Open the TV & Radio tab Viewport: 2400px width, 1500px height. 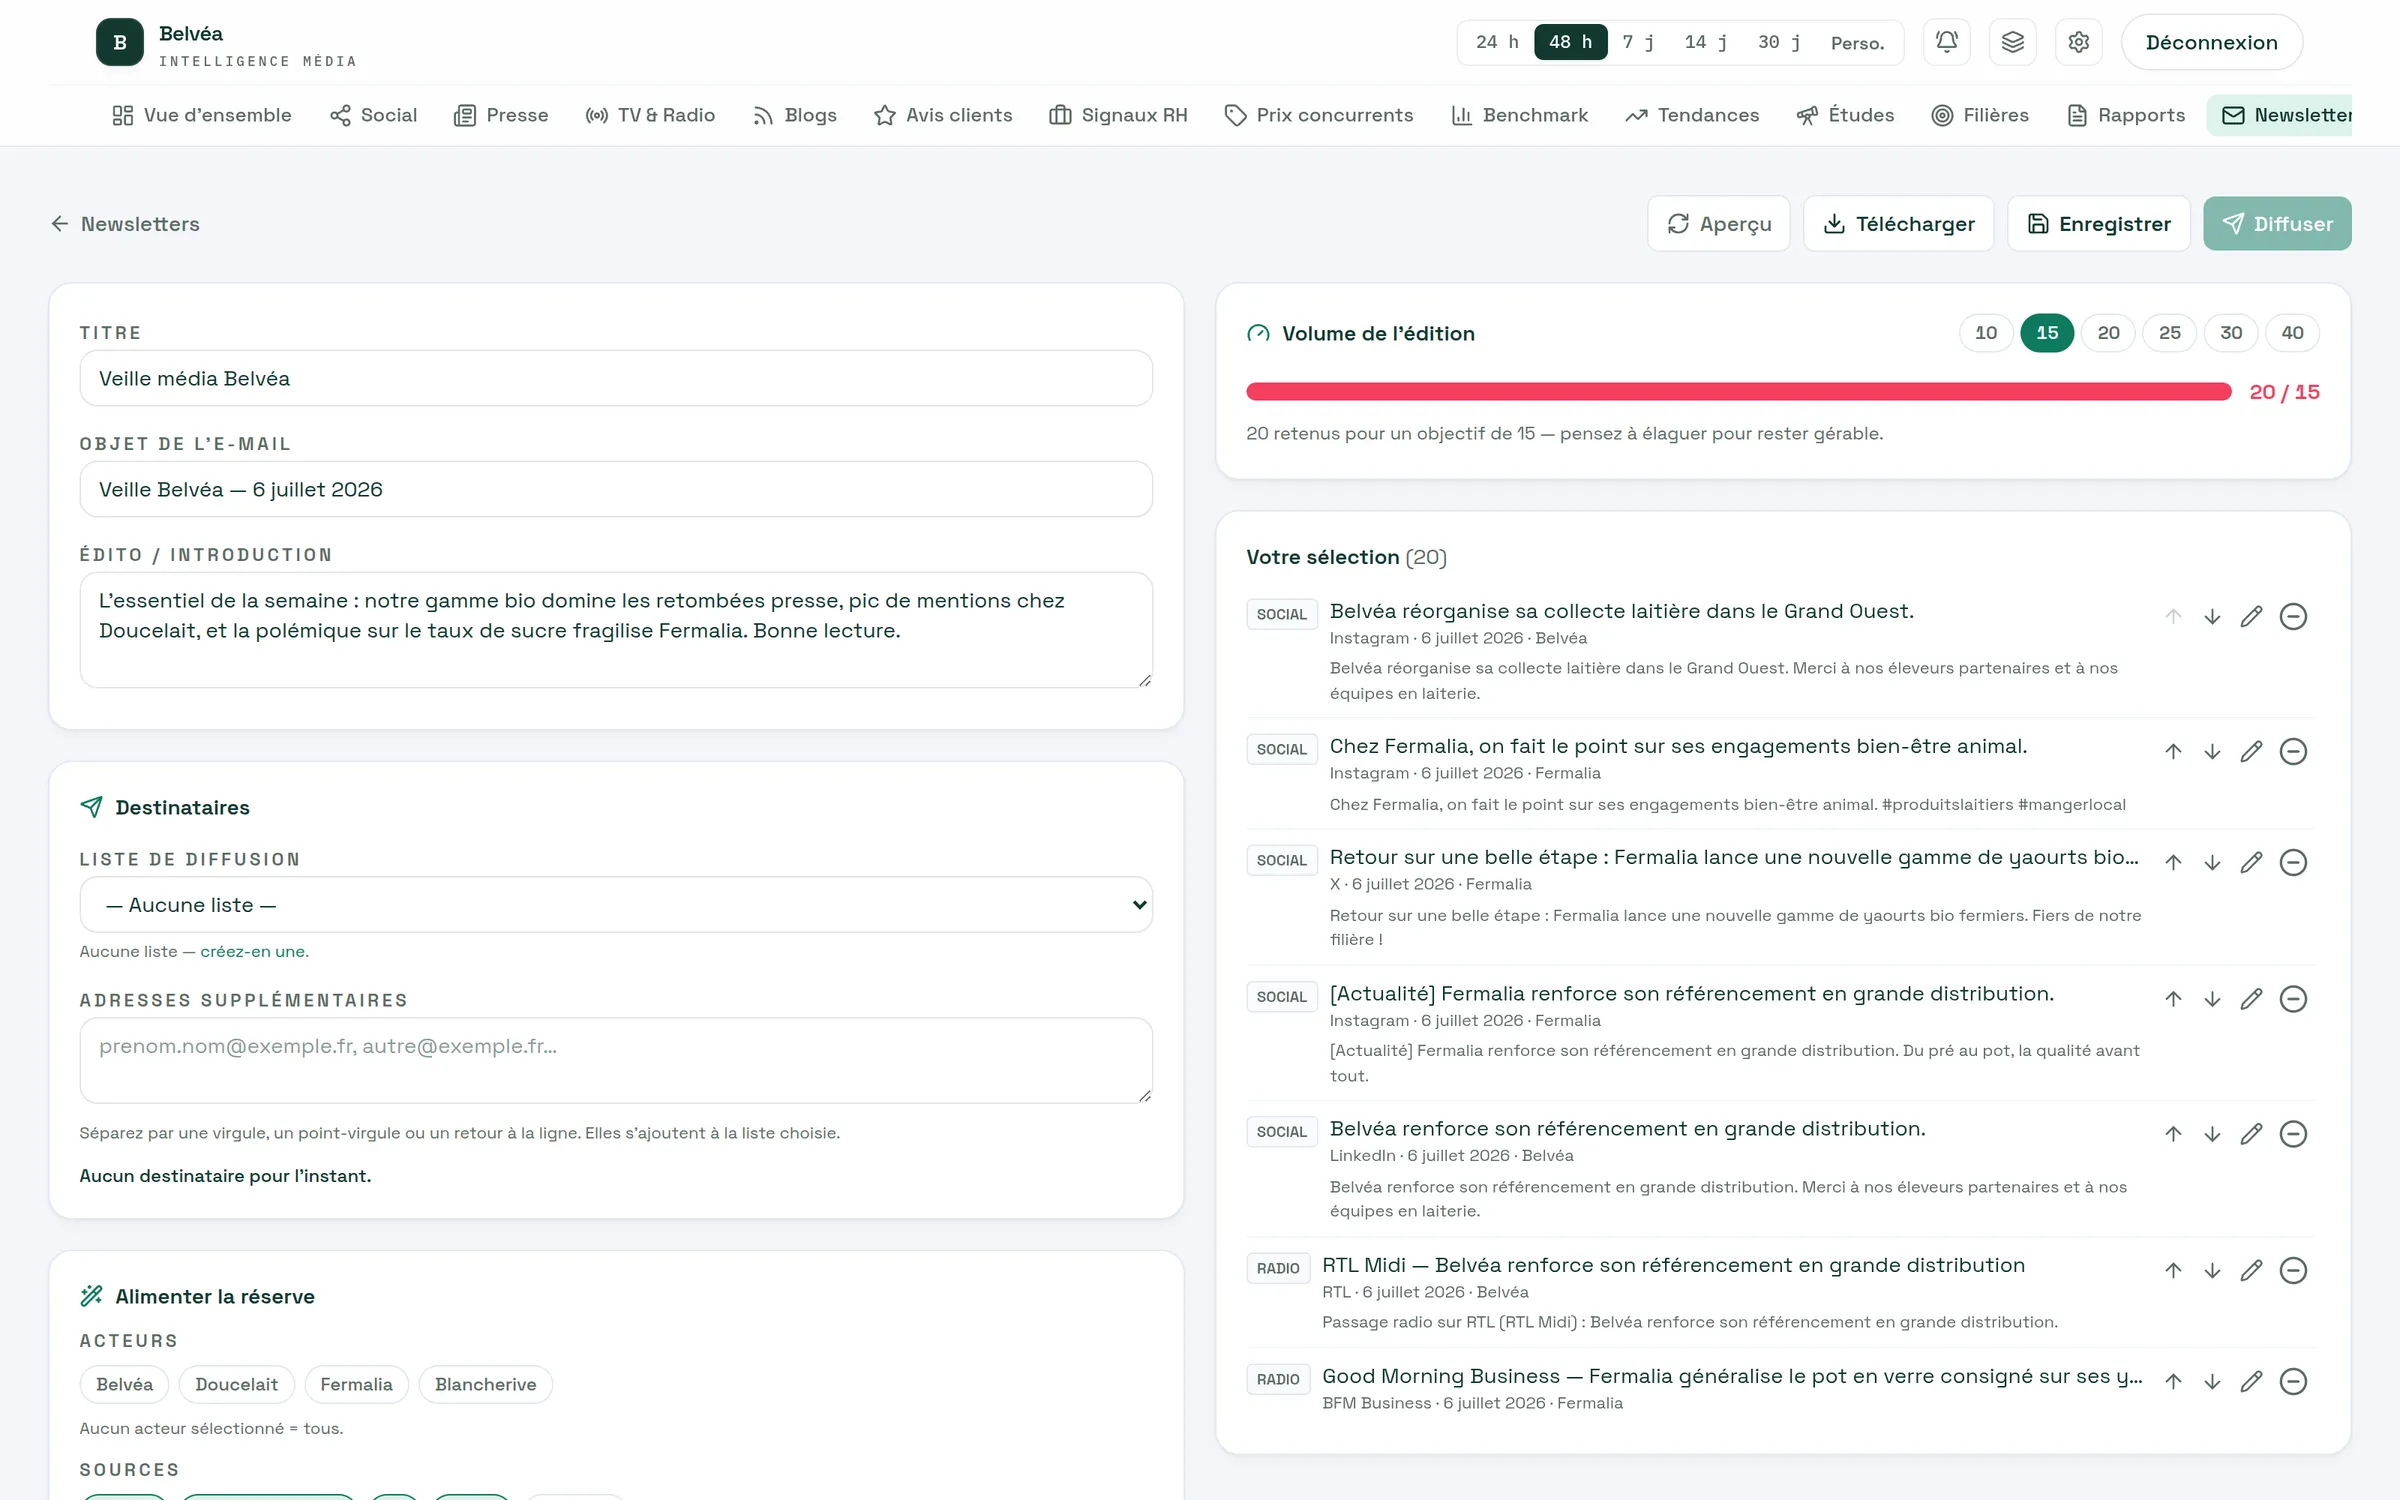pyautogui.click(x=650, y=115)
